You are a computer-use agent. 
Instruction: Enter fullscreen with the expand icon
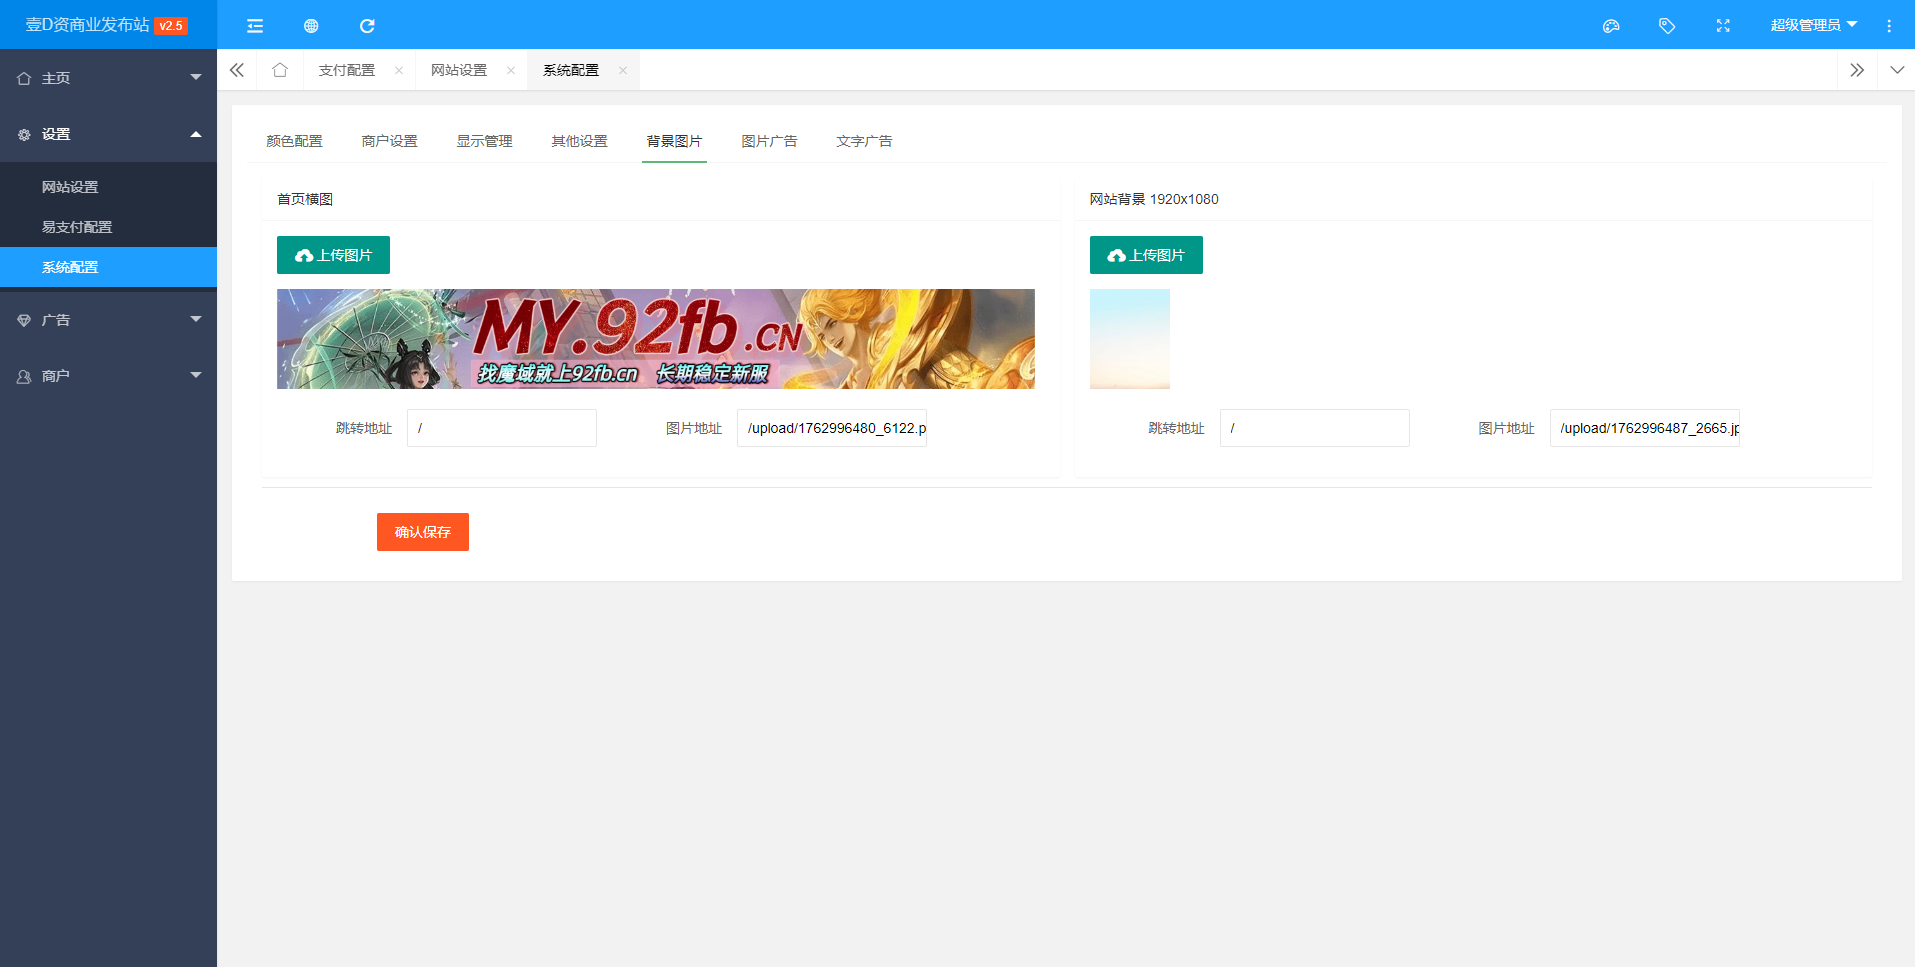click(x=1723, y=25)
